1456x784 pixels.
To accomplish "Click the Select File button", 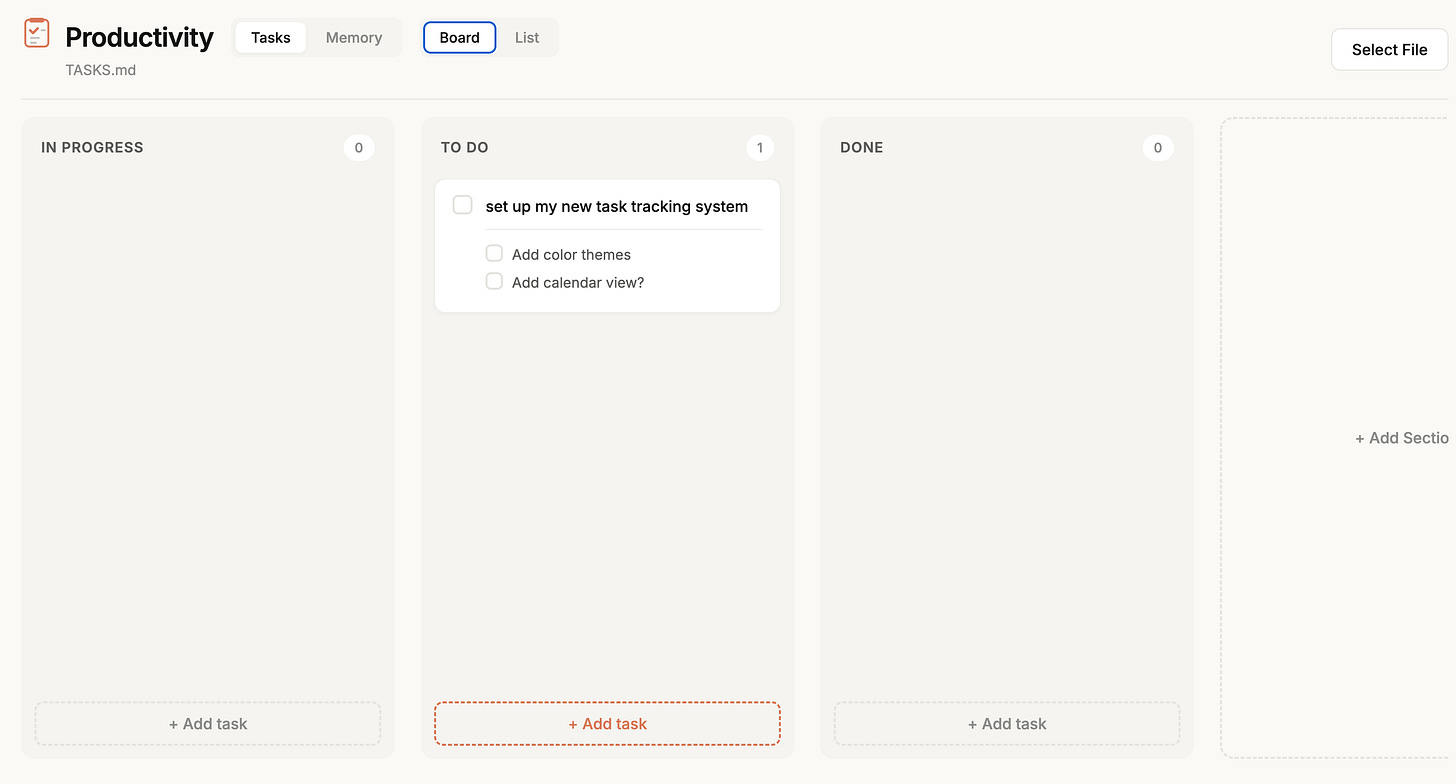I will tap(1388, 49).
